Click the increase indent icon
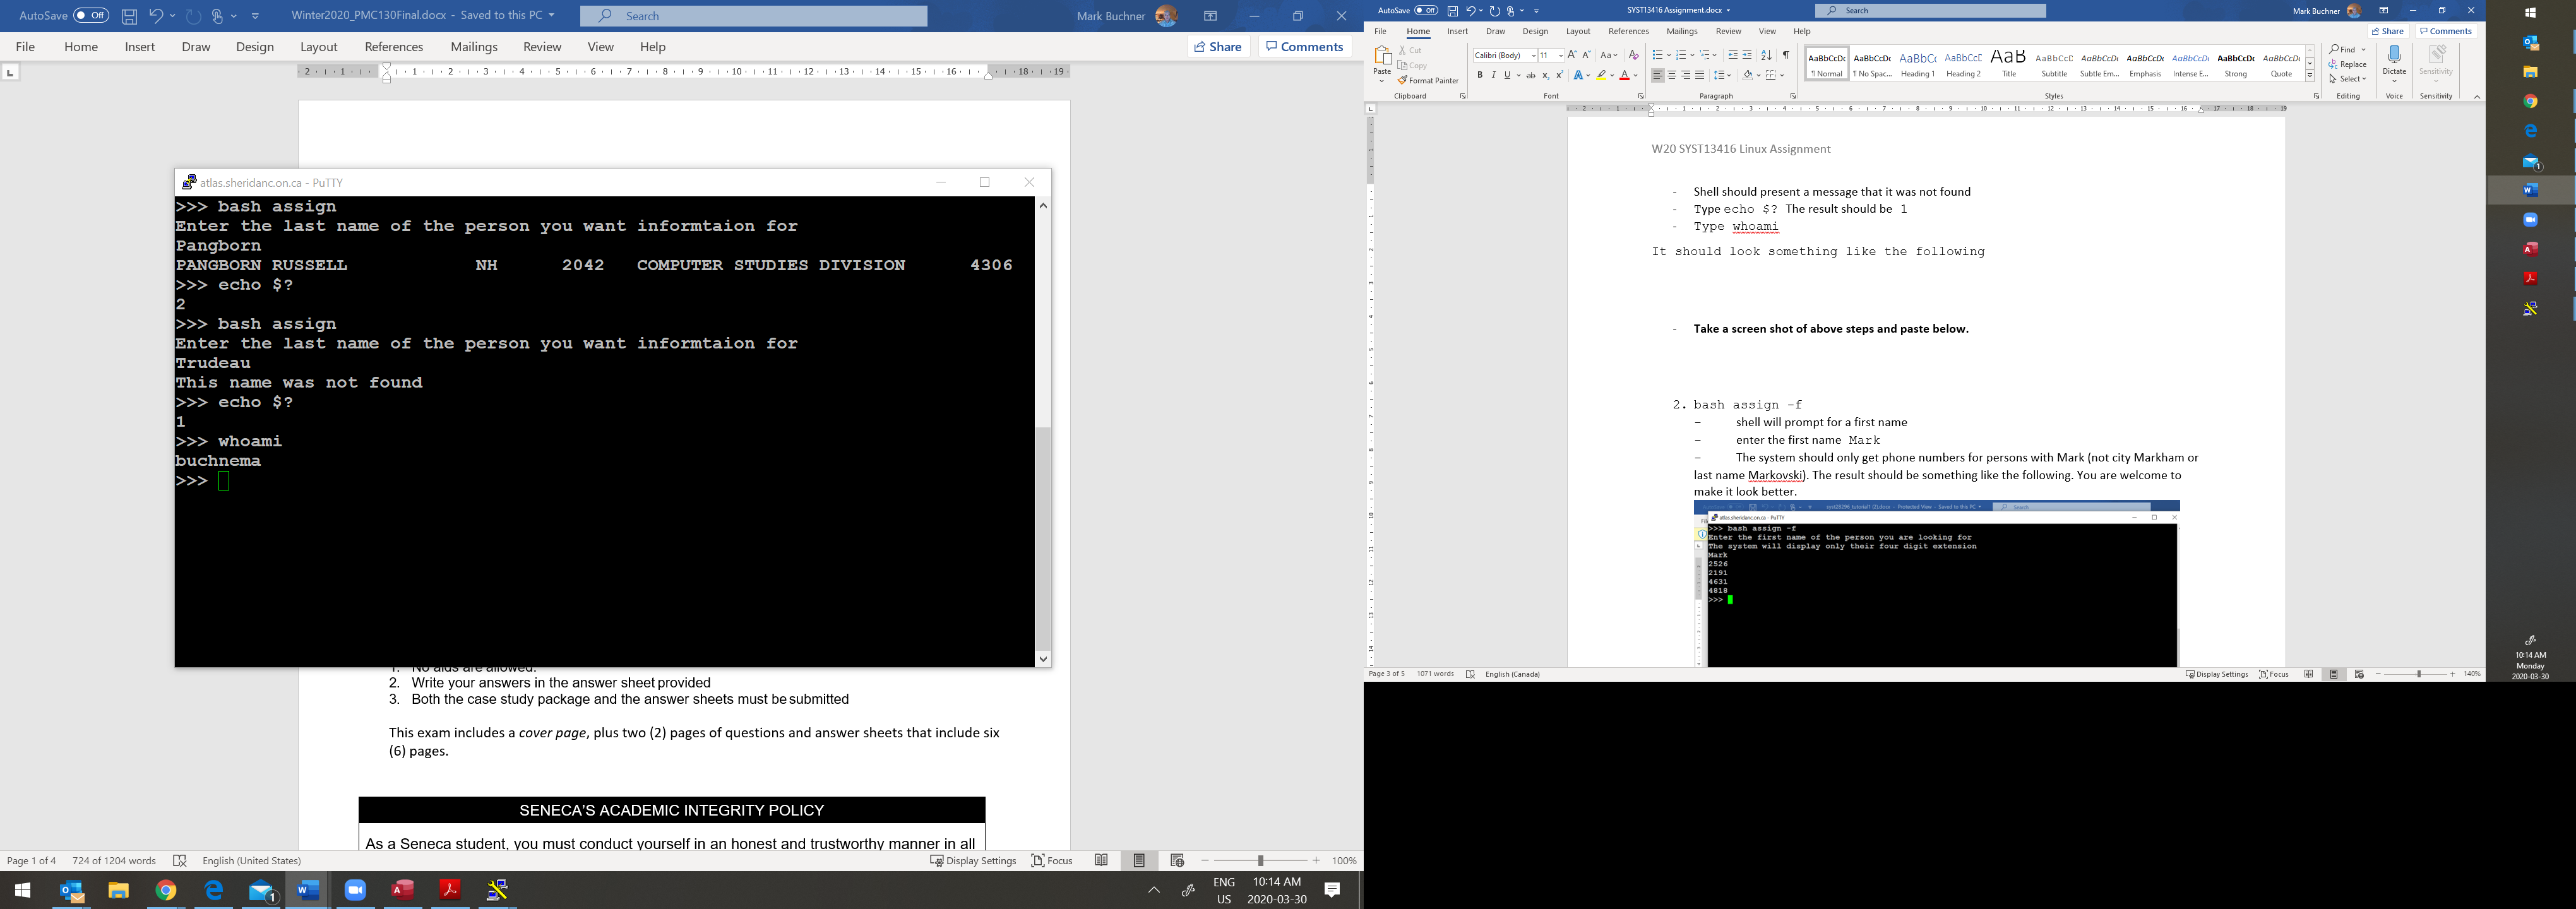The image size is (2576, 909). [1747, 55]
